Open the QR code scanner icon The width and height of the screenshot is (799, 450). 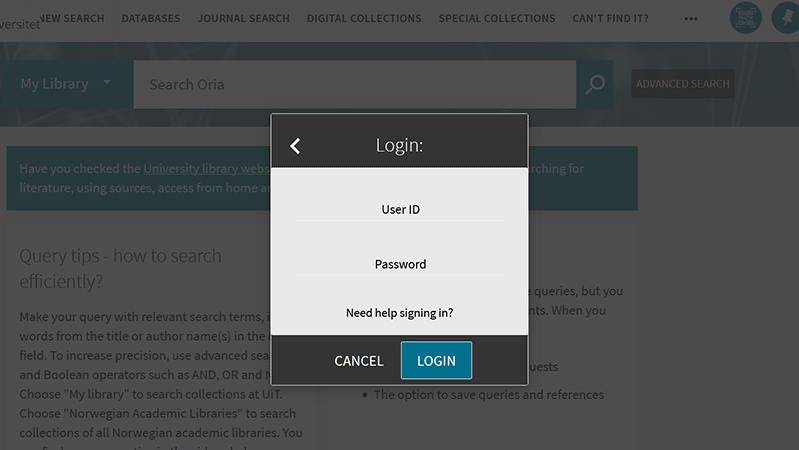(745, 18)
